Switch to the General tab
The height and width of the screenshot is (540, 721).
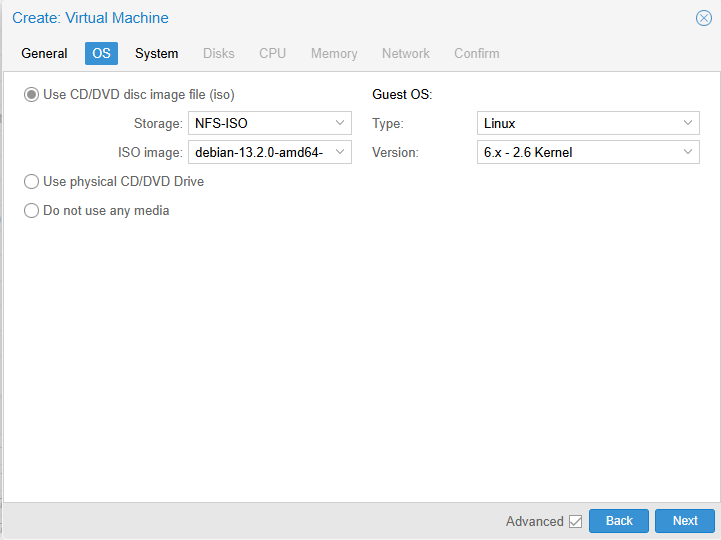point(44,54)
